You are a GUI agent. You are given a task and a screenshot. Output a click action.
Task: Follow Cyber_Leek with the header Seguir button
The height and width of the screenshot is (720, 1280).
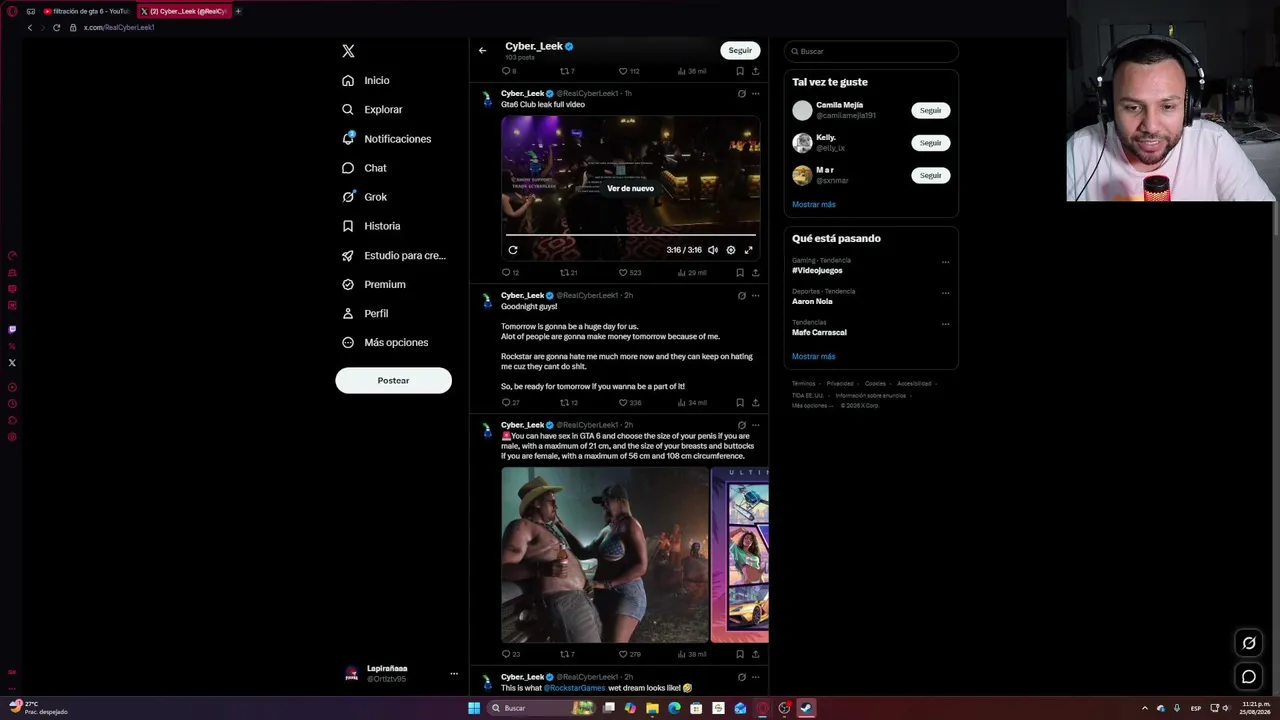pos(740,50)
